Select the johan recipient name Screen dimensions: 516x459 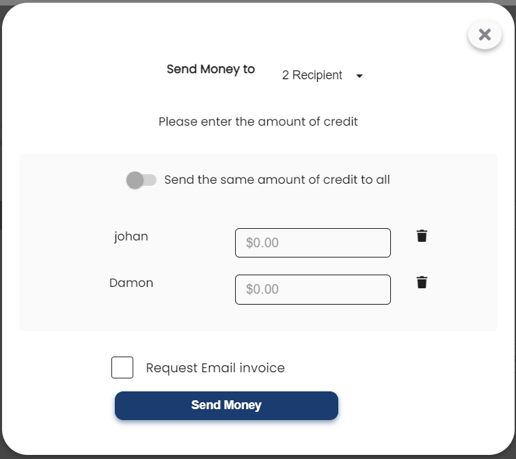pyautogui.click(x=131, y=237)
